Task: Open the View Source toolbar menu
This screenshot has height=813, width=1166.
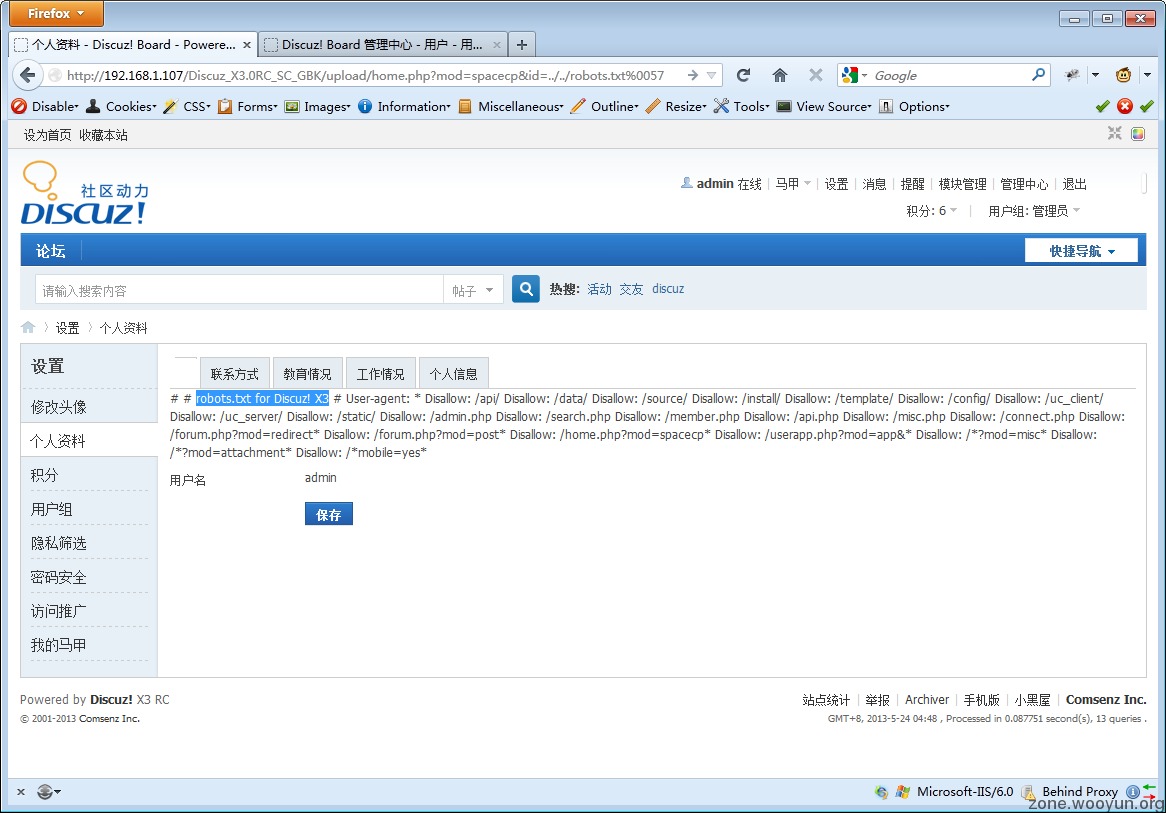Action: click(824, 106)
